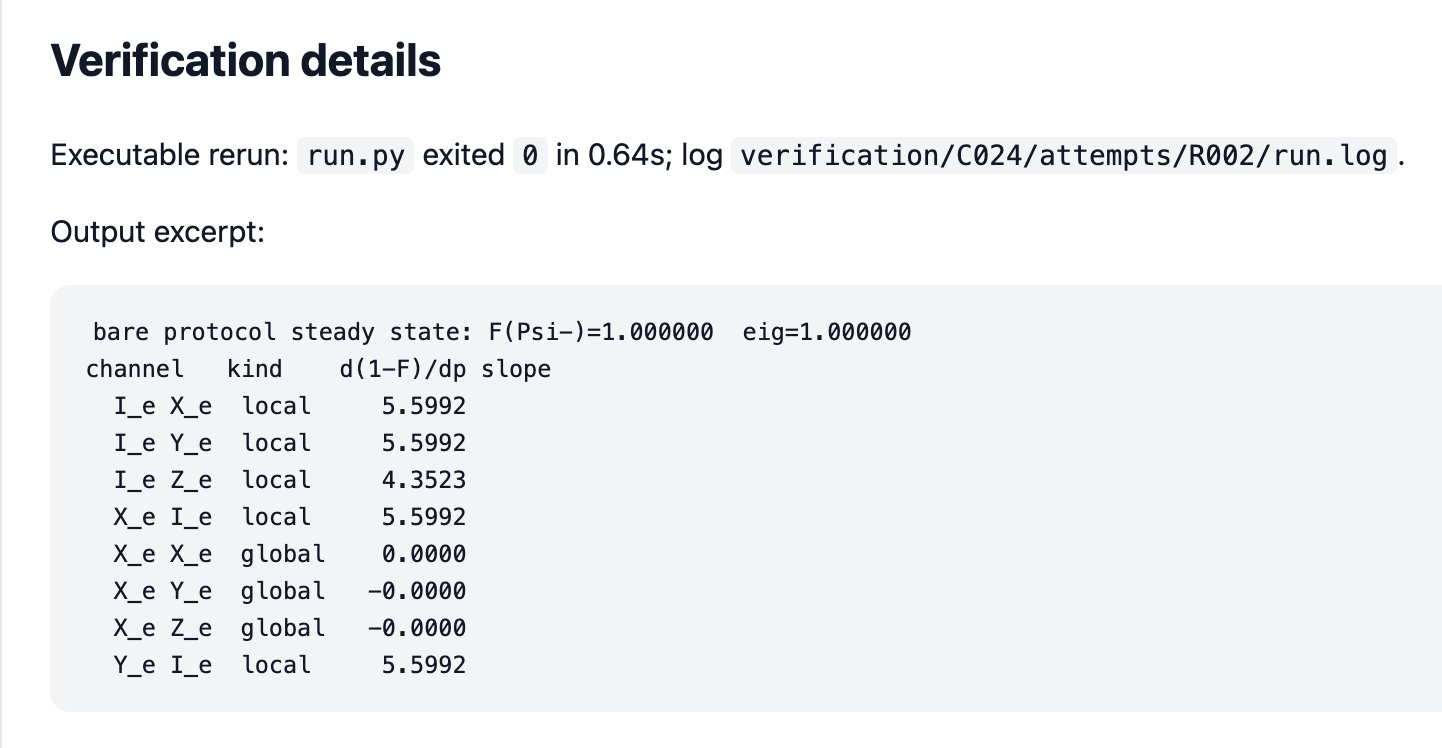Click the I_e X_e local row
The height and width of the screenshot is (748, 1442).
[x=290, y=406]
